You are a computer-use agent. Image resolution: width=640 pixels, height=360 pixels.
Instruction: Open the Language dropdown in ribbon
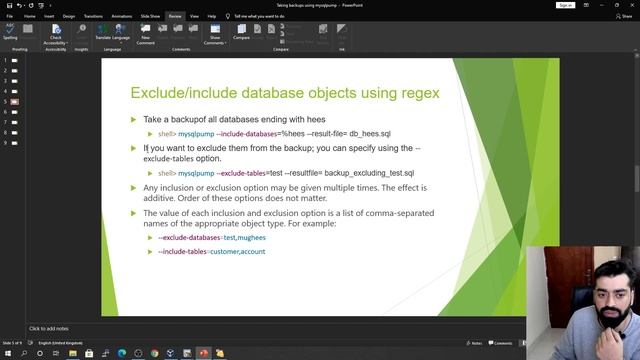(x=120, y=33)
